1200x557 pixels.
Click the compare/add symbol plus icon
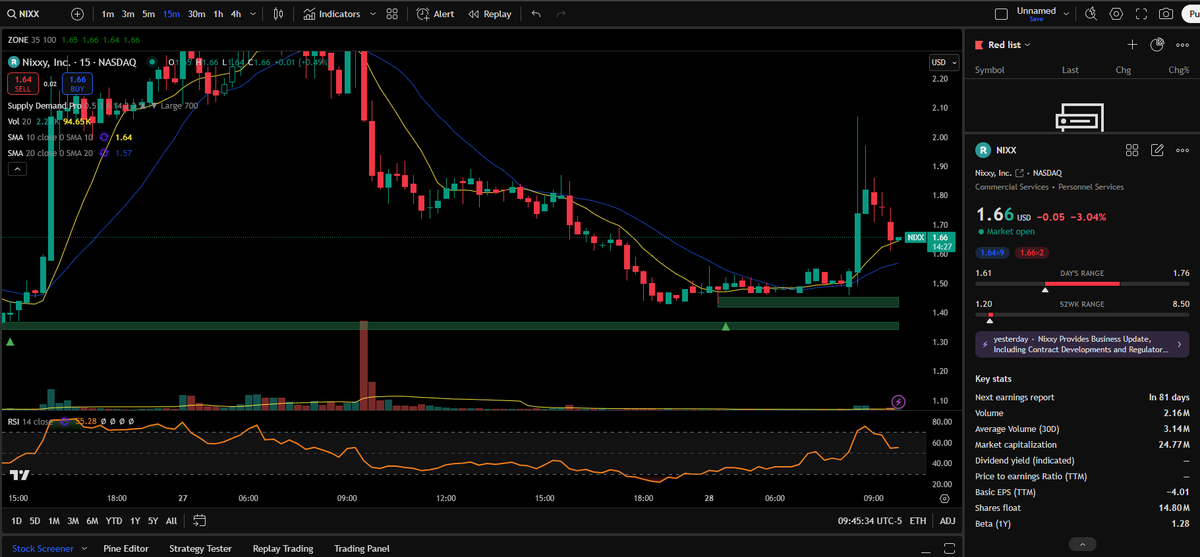coord(78,14)
